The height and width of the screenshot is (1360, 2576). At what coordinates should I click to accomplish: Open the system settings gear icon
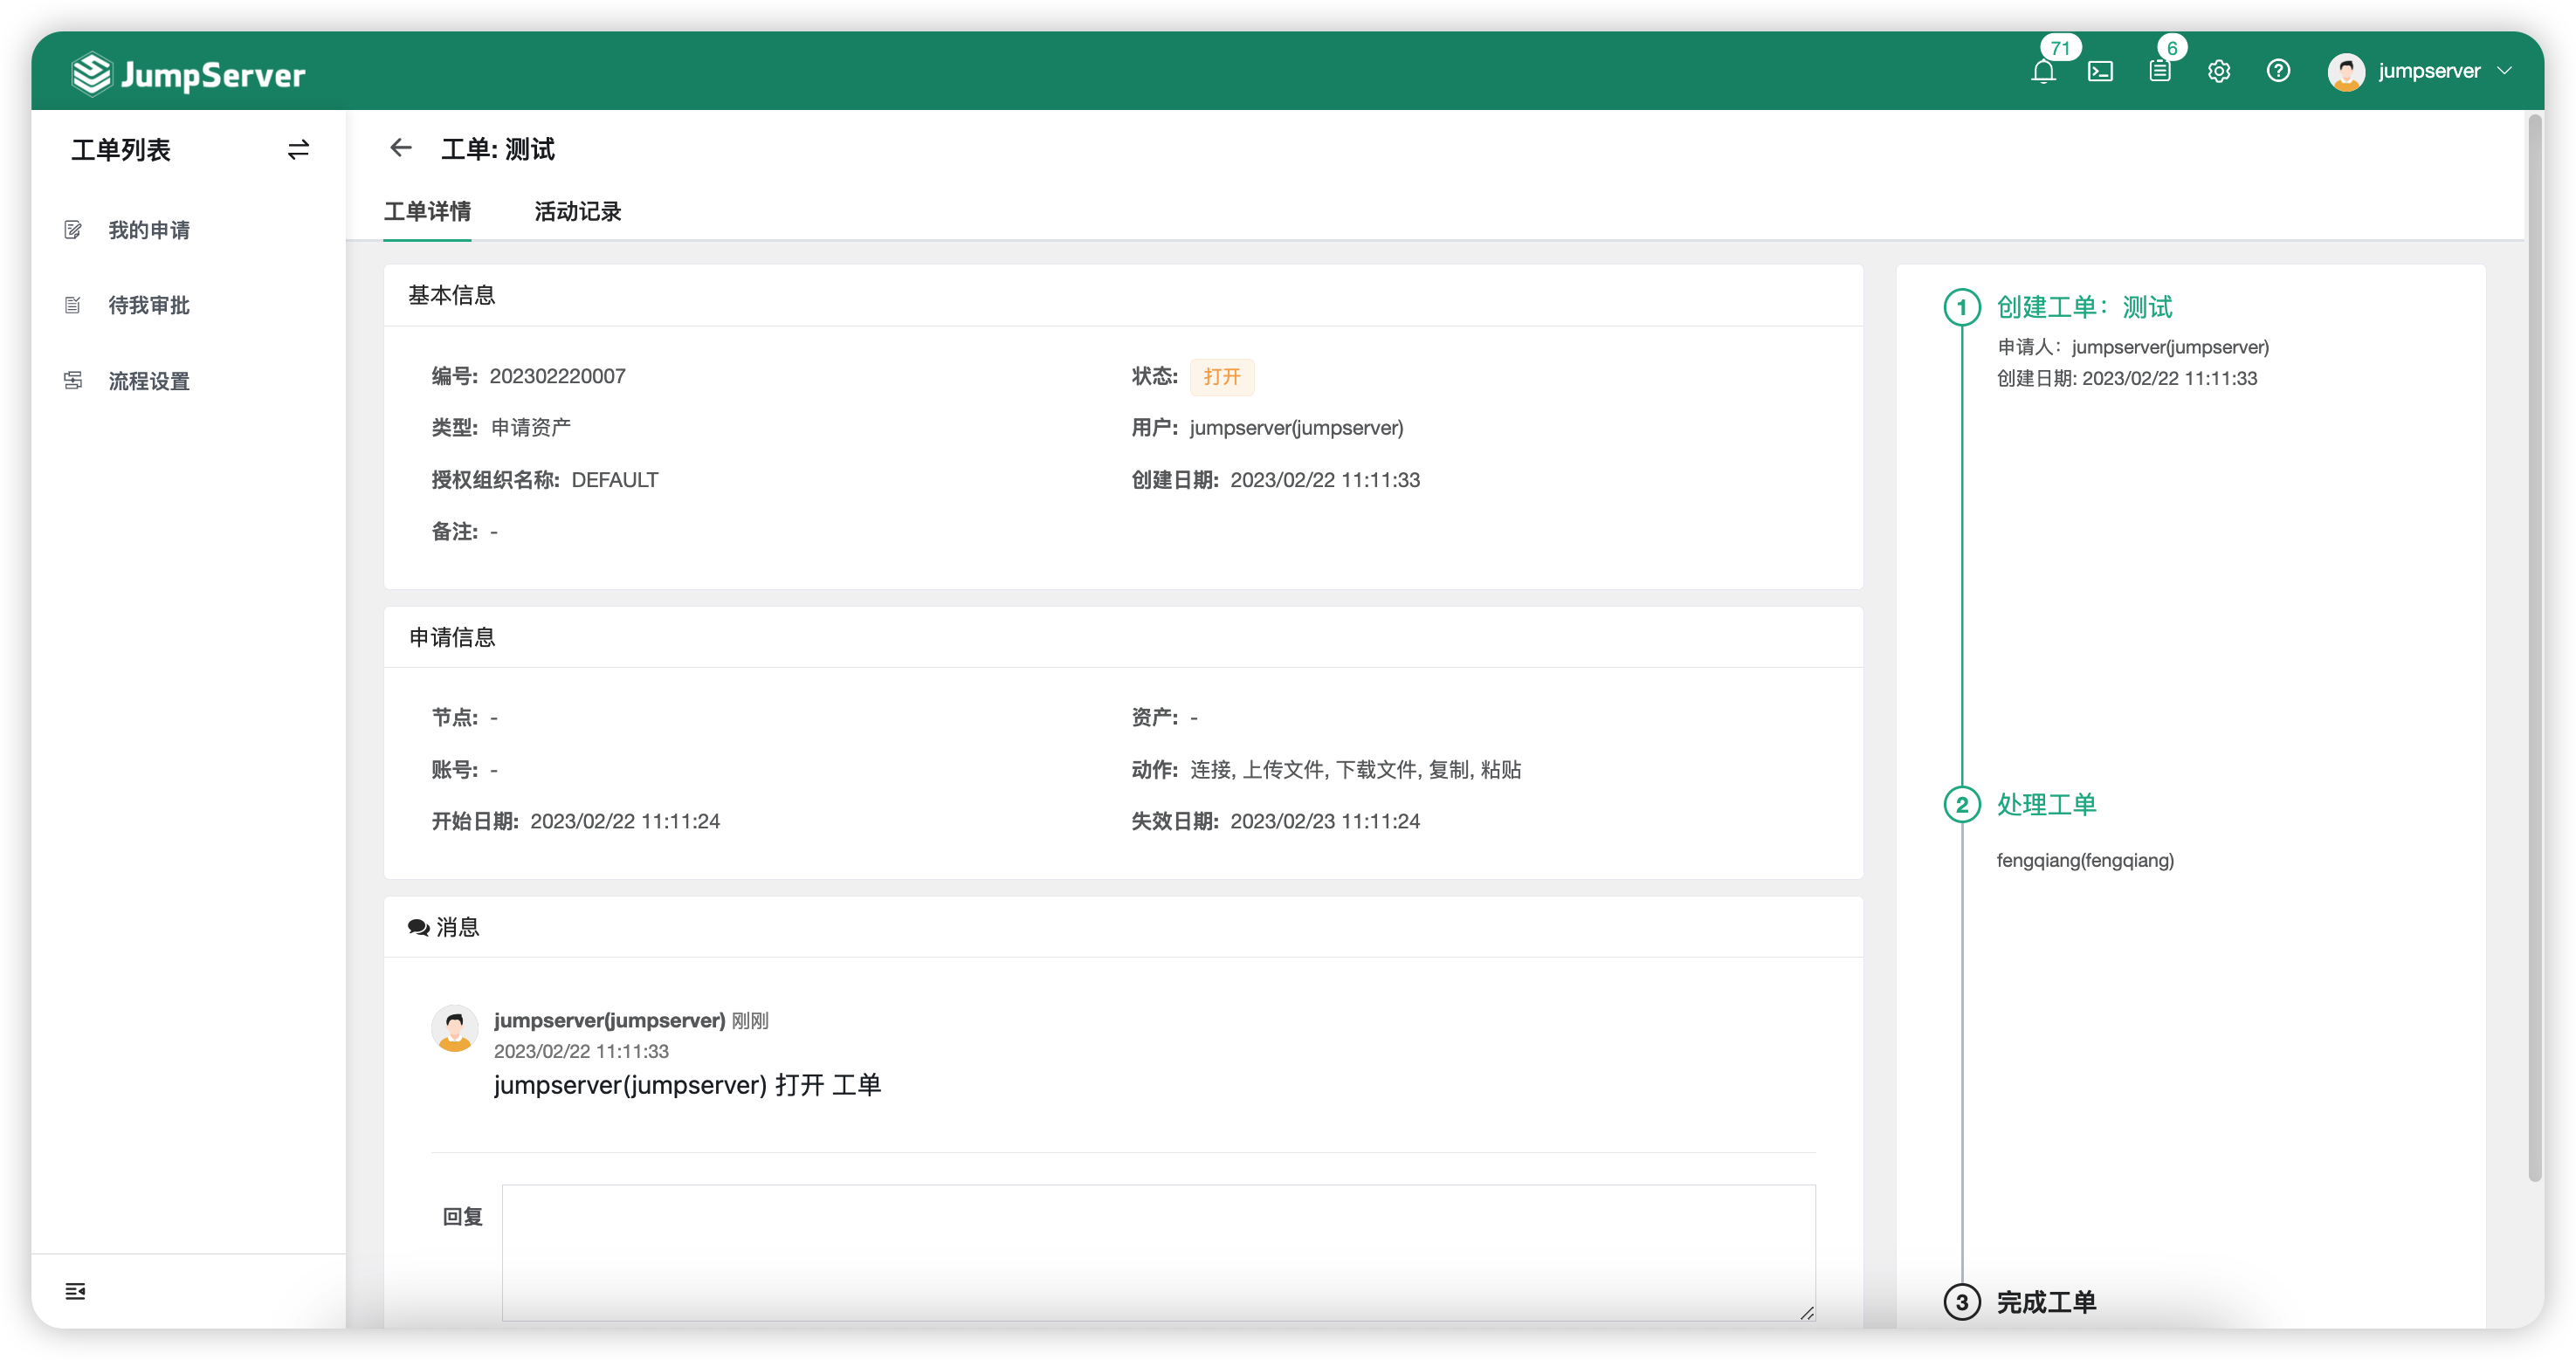pos(2219,71)
